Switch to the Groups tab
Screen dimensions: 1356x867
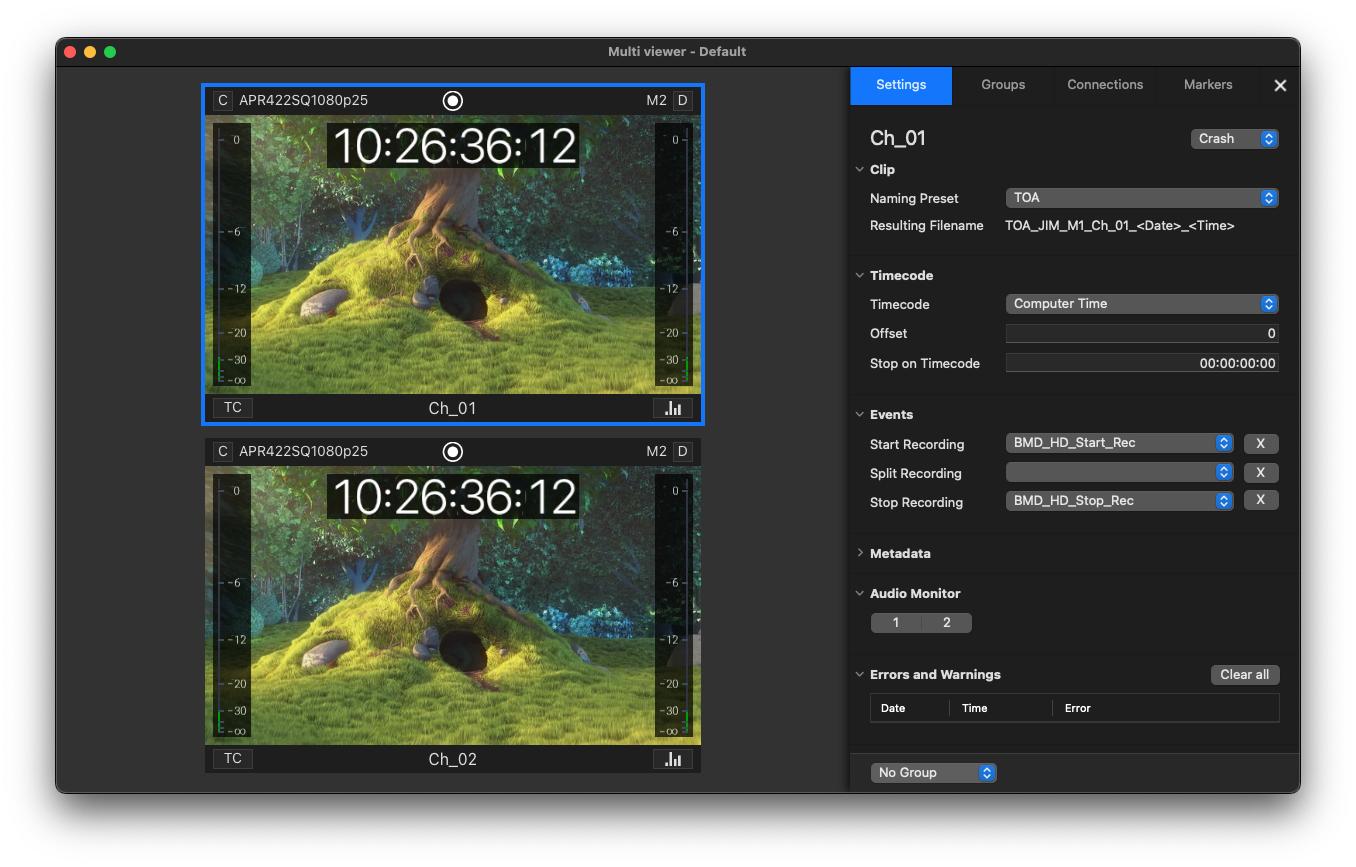click(x=1003, y=85)
